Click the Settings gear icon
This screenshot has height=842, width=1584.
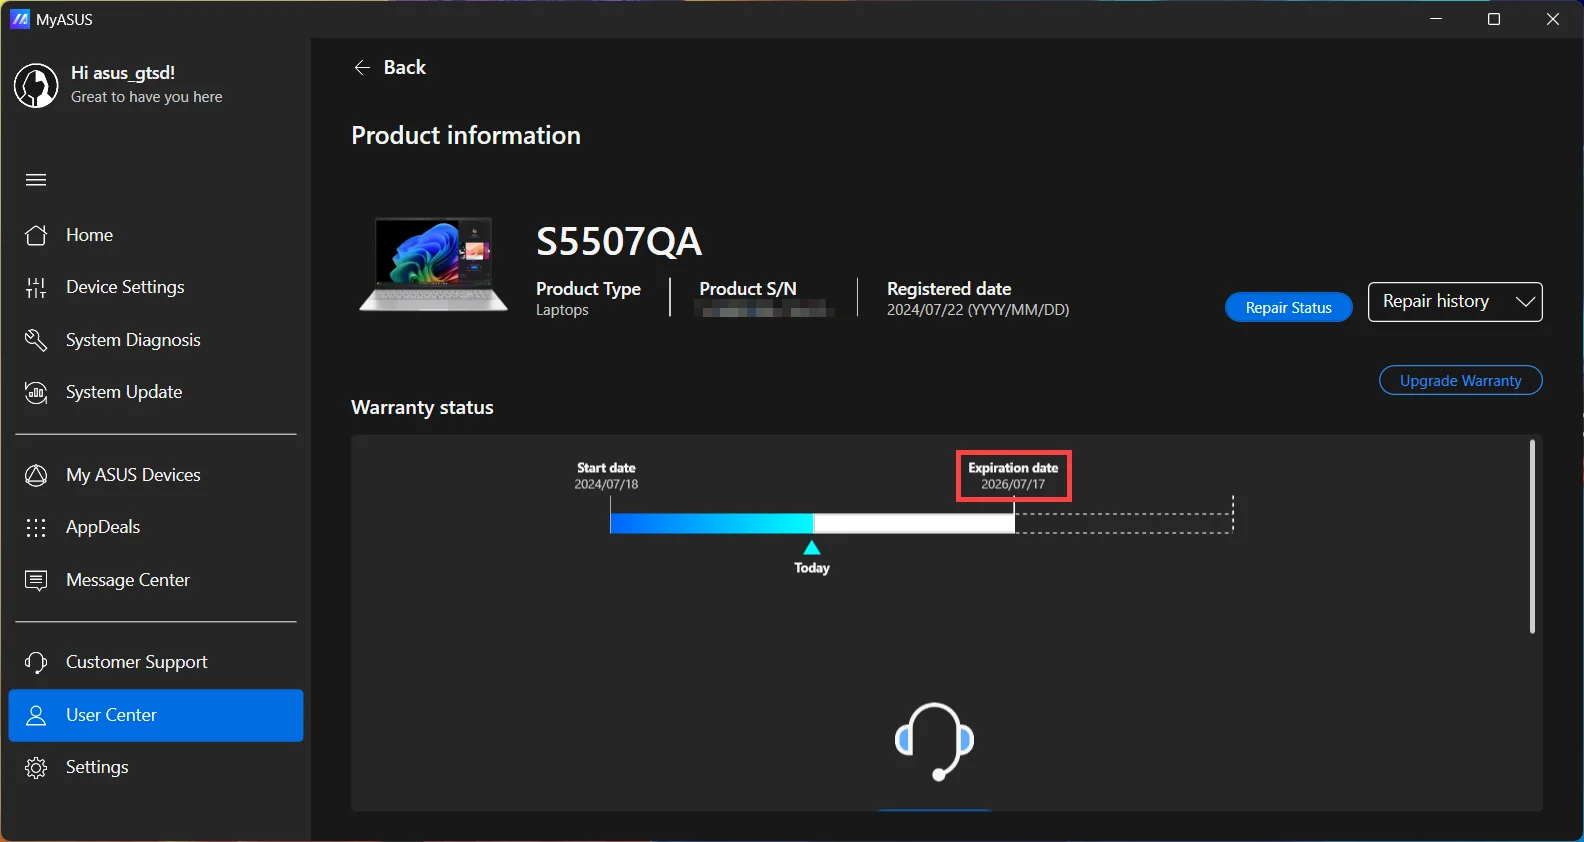click(x=36, y=767)
